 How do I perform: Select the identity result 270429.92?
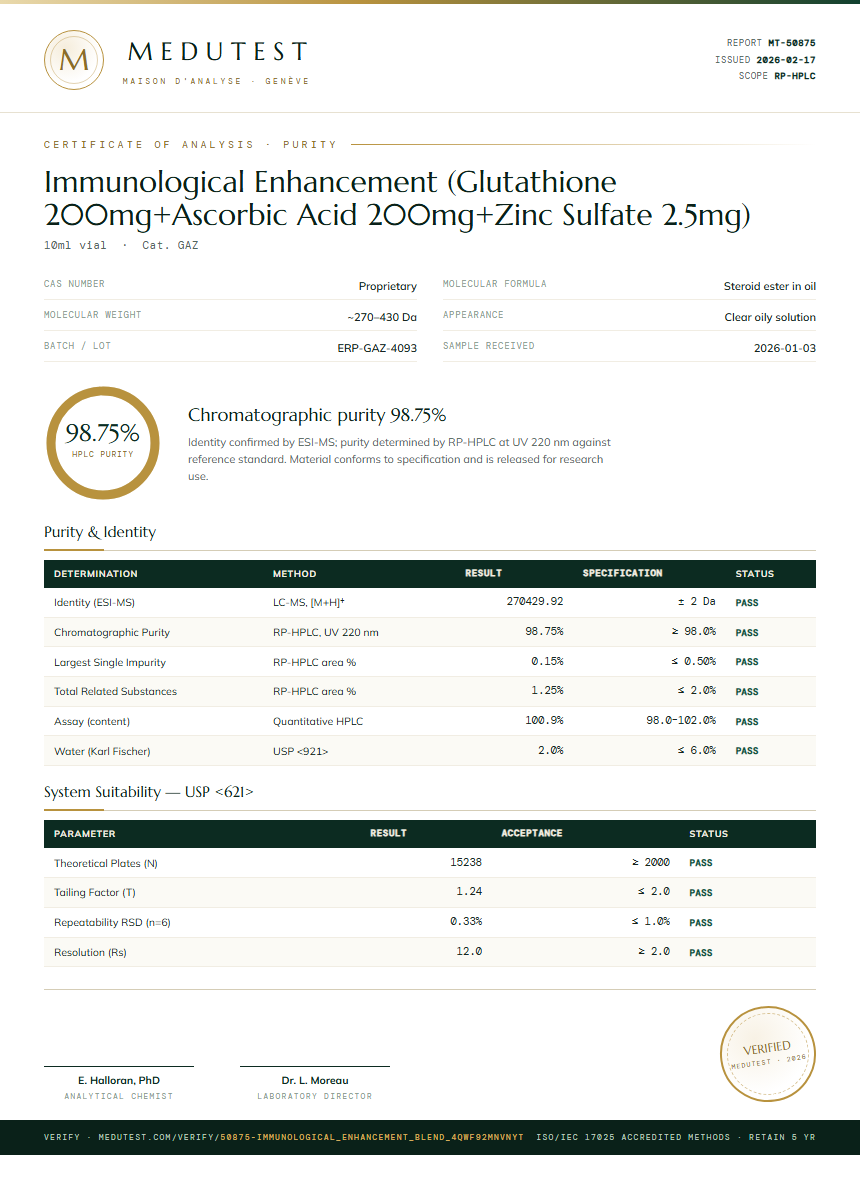[535, 602]
